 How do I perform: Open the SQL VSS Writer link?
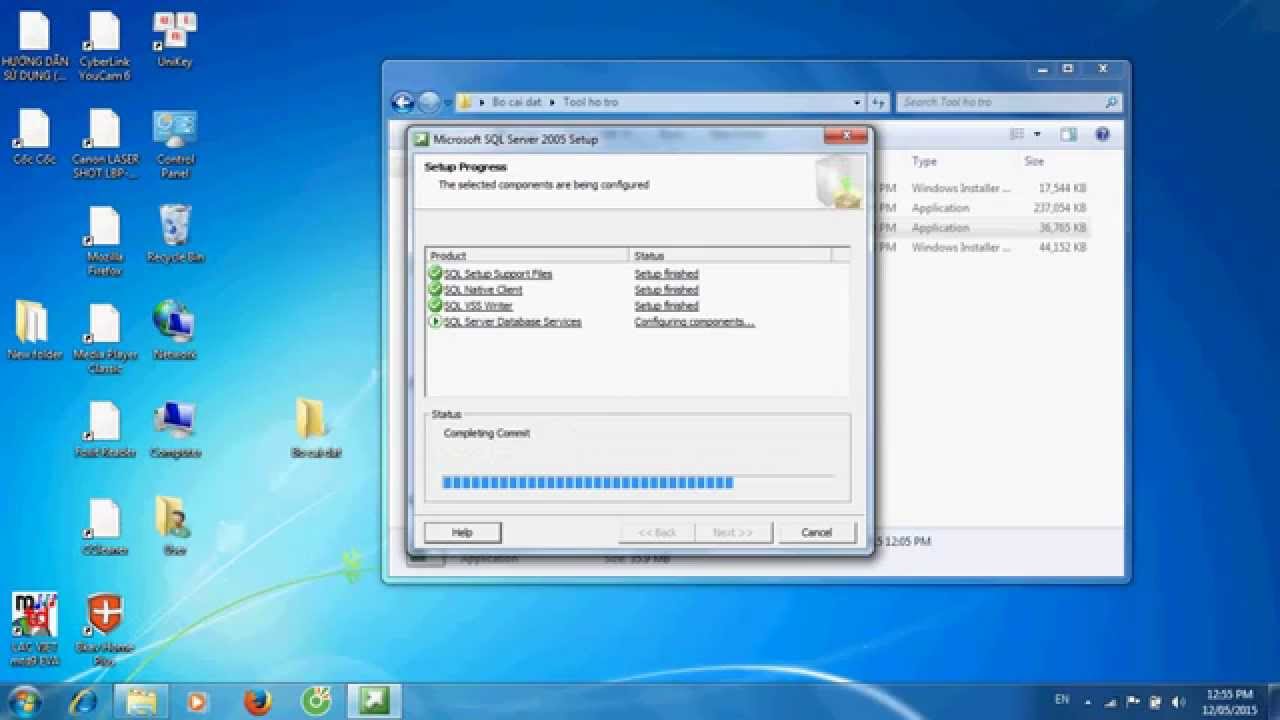(479, 306)
